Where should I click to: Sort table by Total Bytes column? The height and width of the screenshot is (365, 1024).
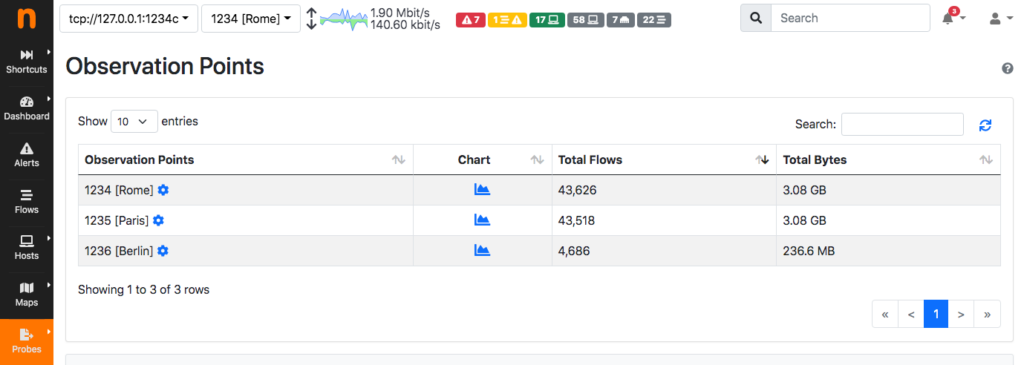point(888,160)
